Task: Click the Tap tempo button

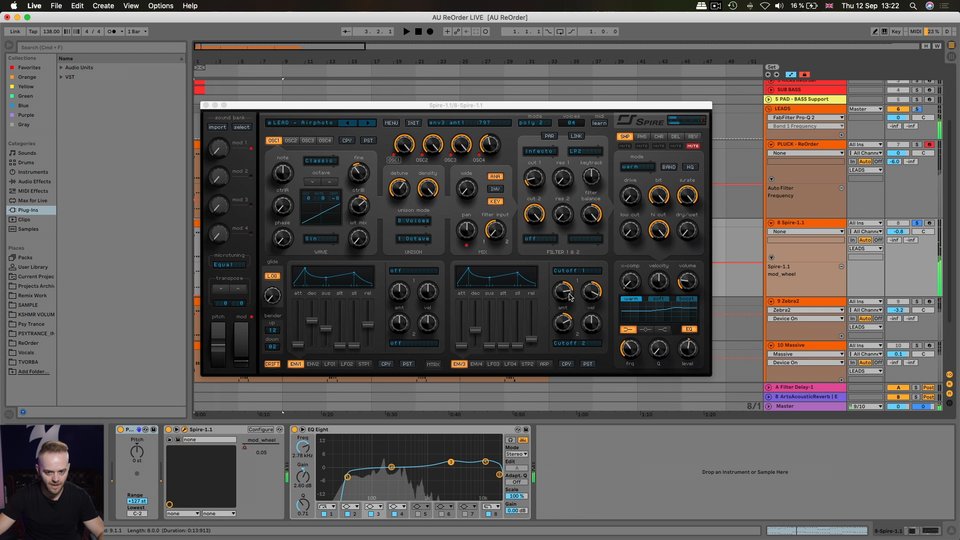Action: coord(33,31)
